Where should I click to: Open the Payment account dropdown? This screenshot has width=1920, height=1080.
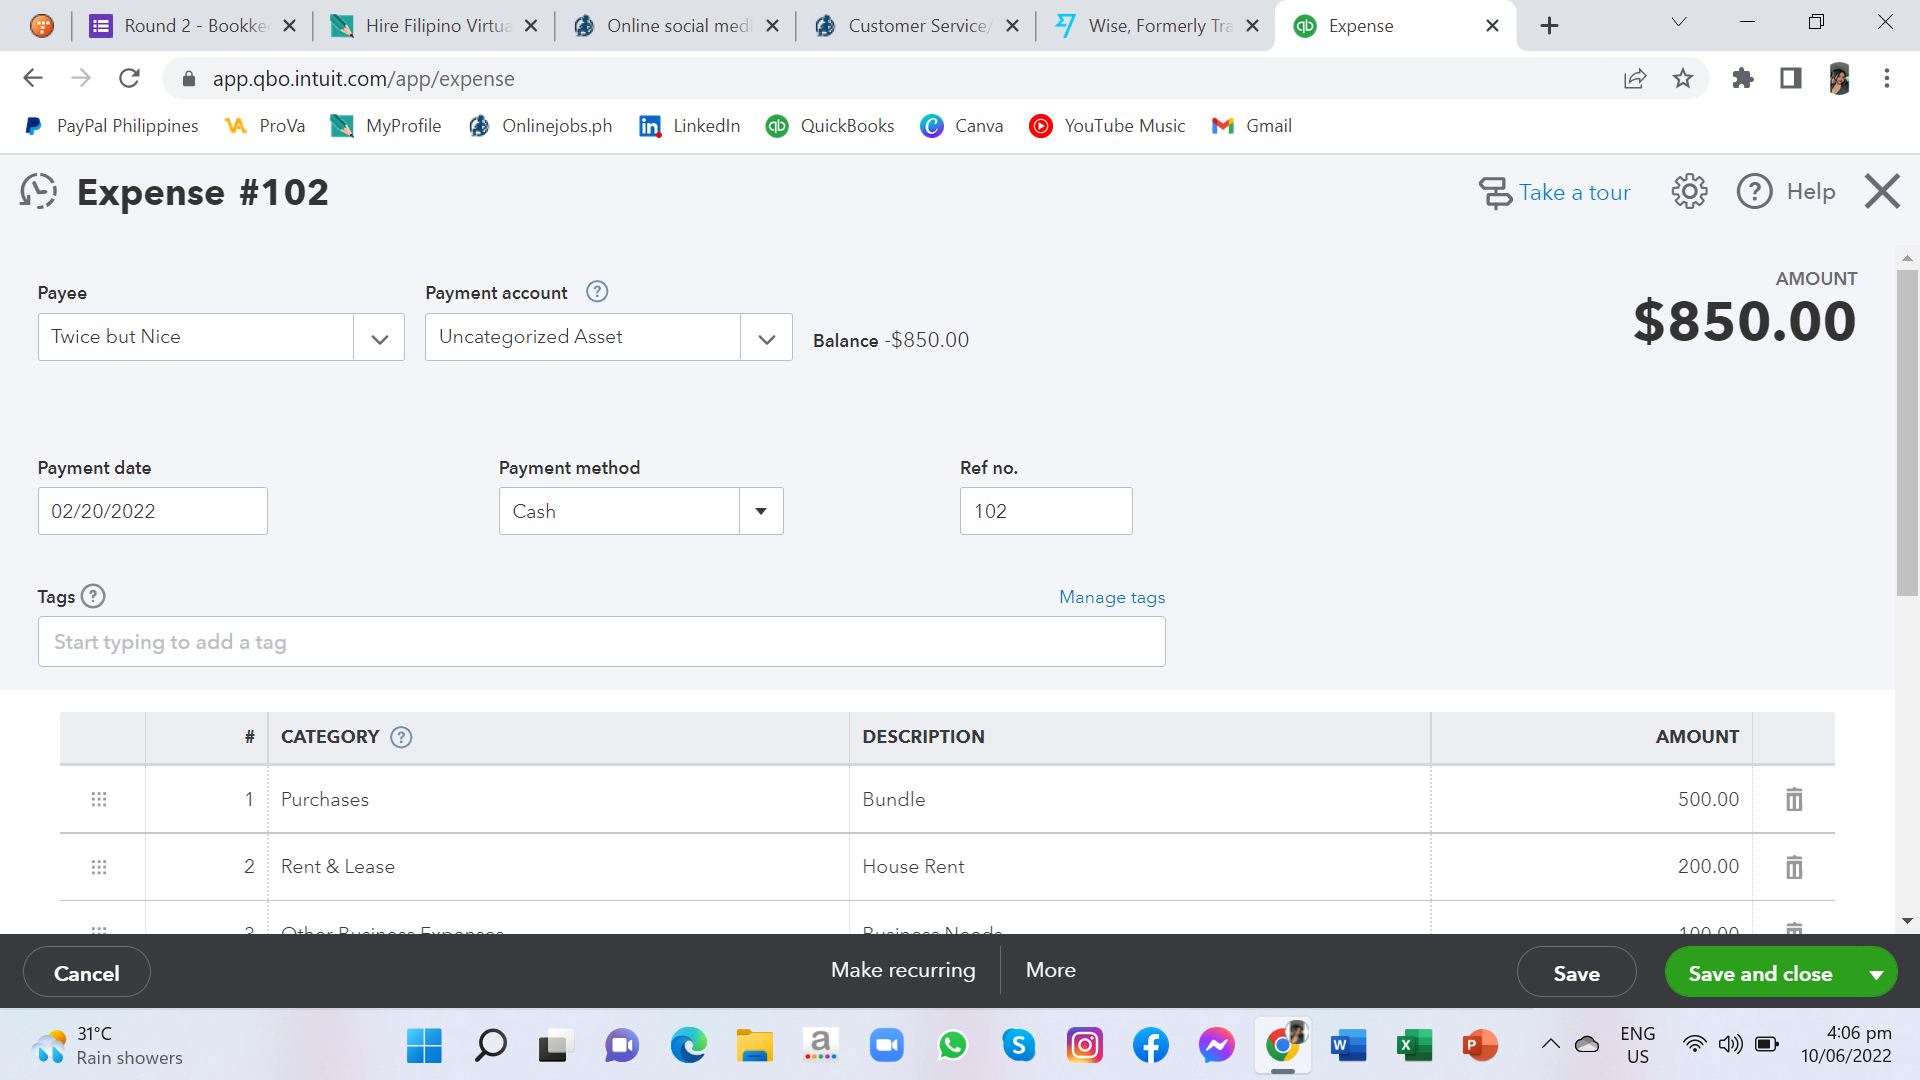pos(766,338)
